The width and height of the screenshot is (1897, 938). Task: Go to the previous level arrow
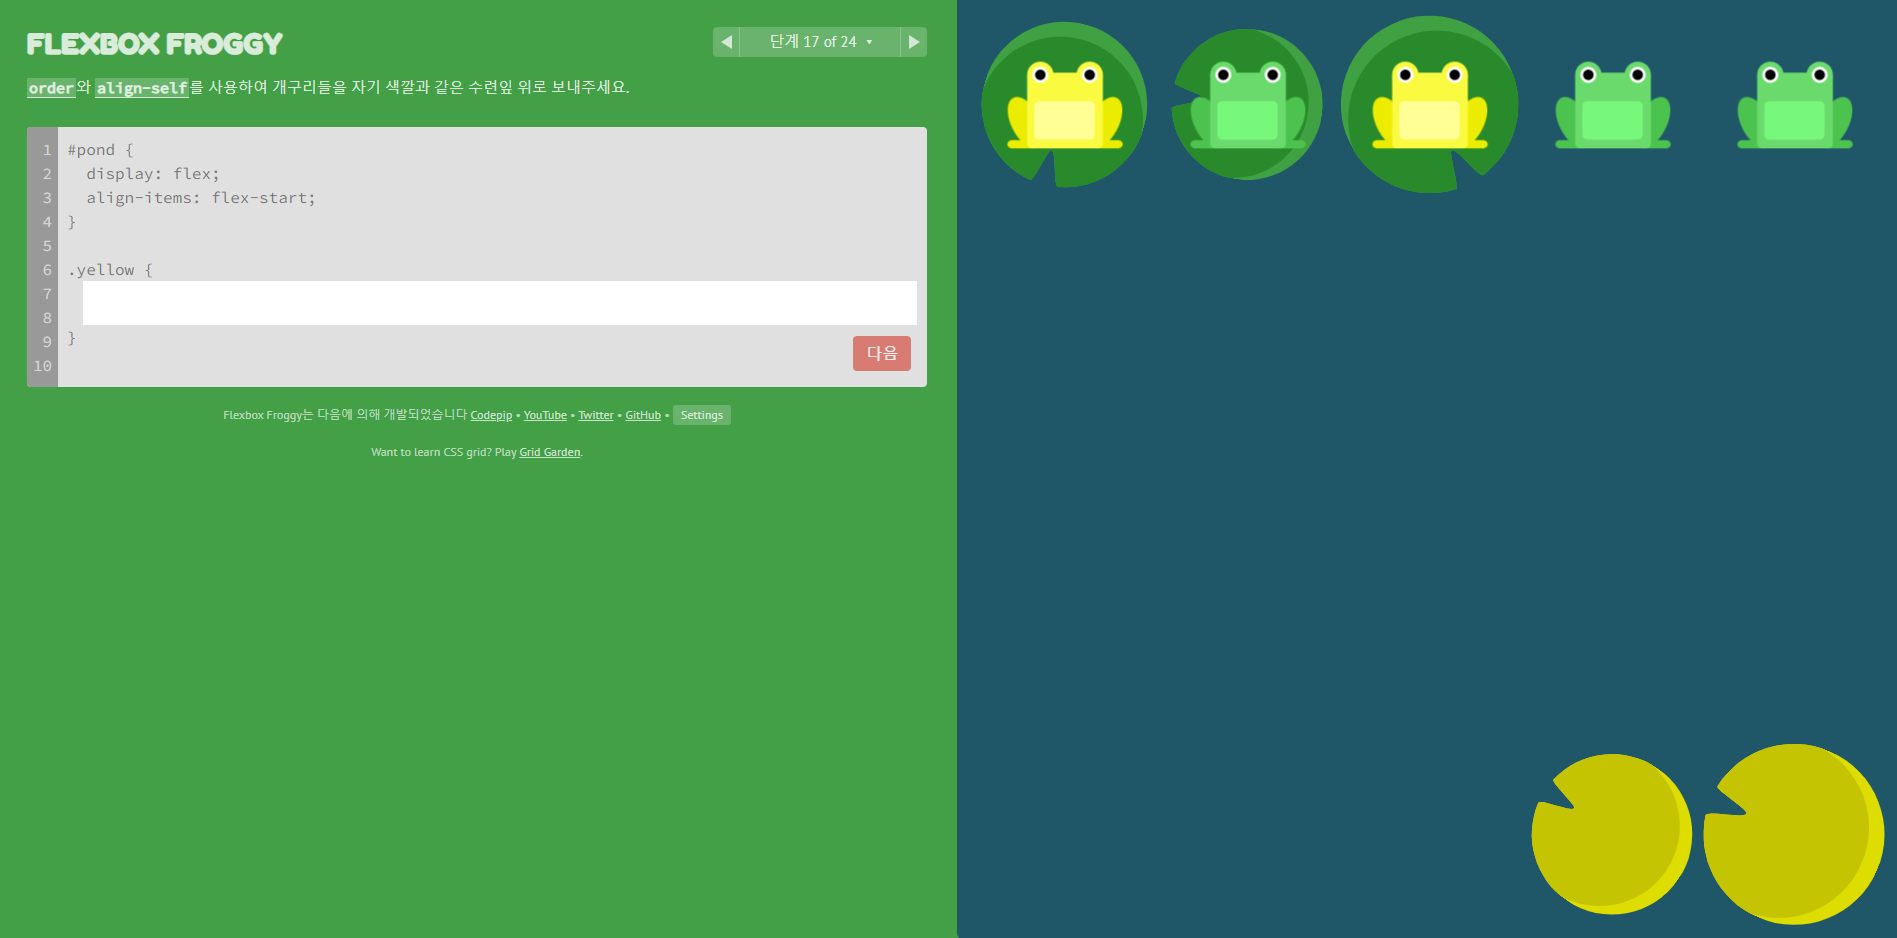click(726, 42)
